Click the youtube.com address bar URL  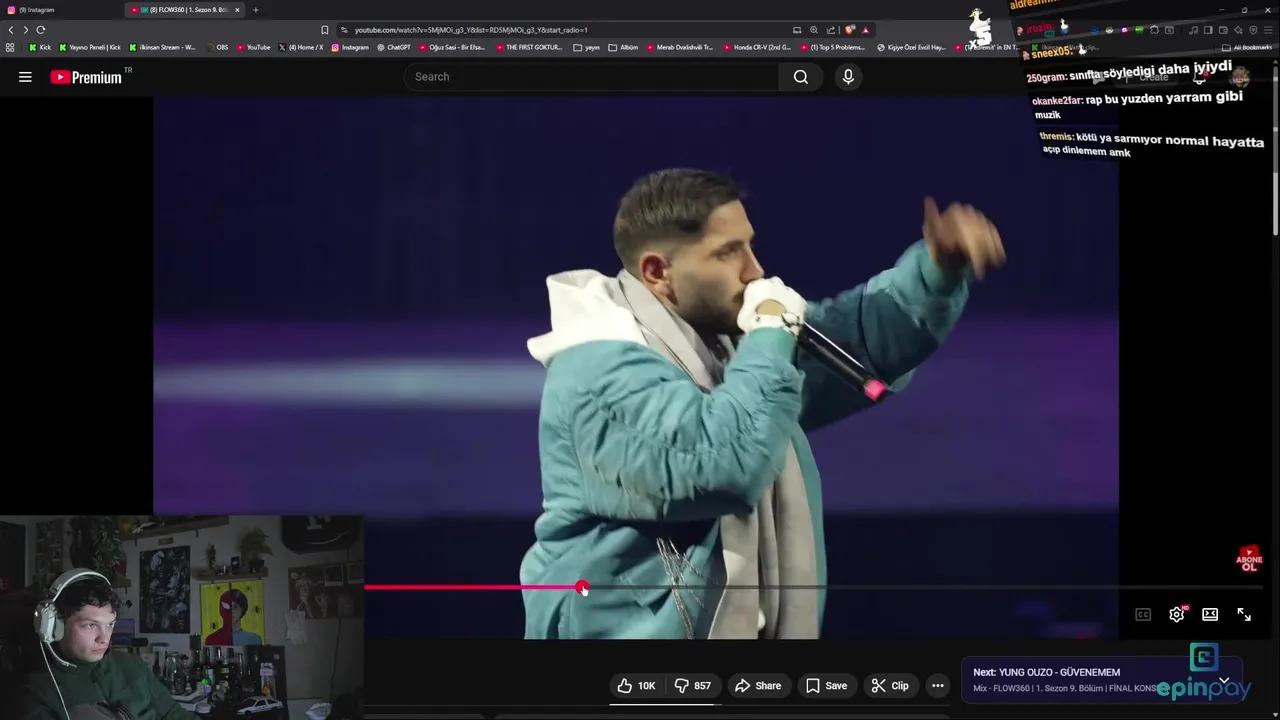tap(471, 30)
